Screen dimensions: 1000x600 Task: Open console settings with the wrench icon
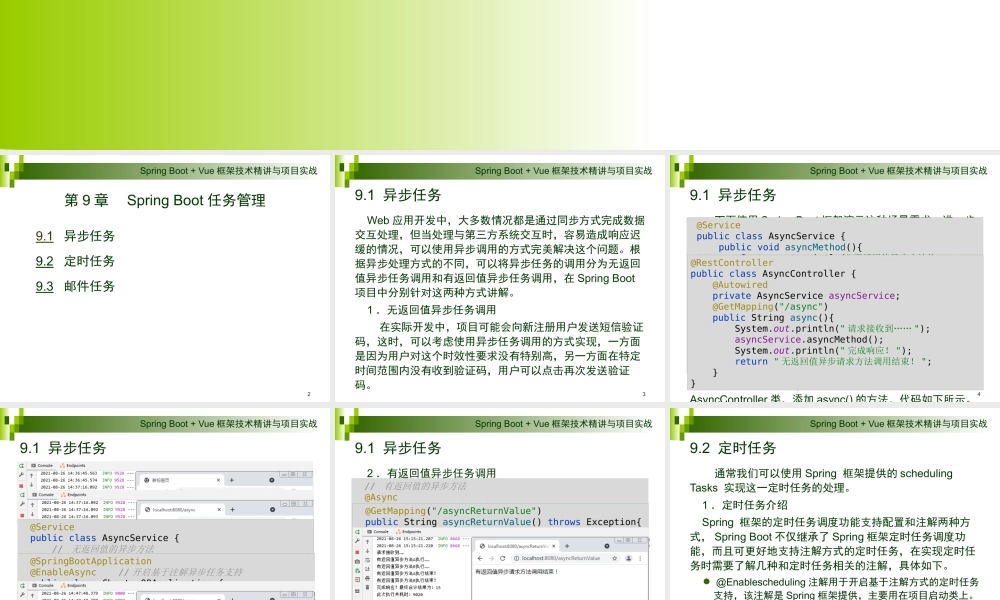[357, 540]
